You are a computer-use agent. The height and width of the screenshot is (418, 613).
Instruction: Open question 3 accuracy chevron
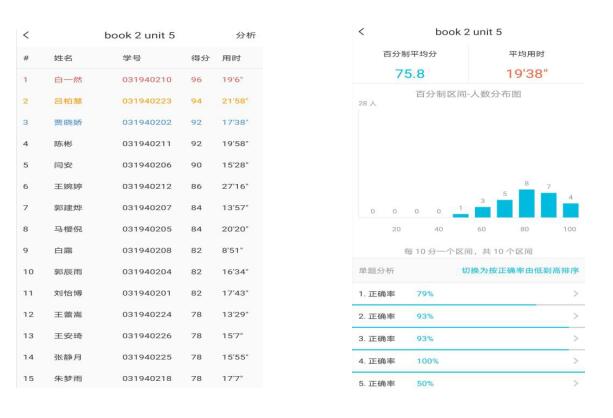(575, 338)
